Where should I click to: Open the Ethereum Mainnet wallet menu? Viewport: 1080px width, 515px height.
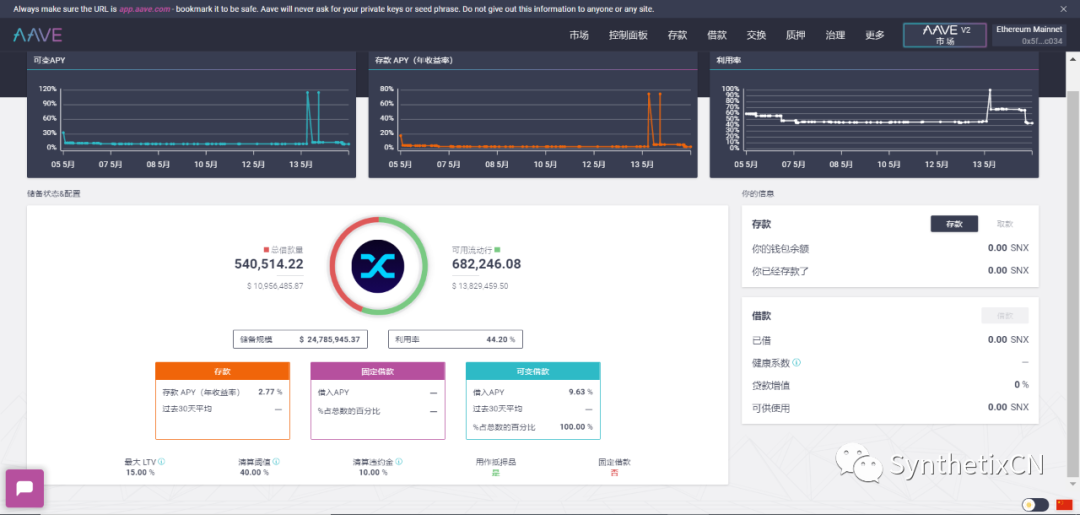1028,35
